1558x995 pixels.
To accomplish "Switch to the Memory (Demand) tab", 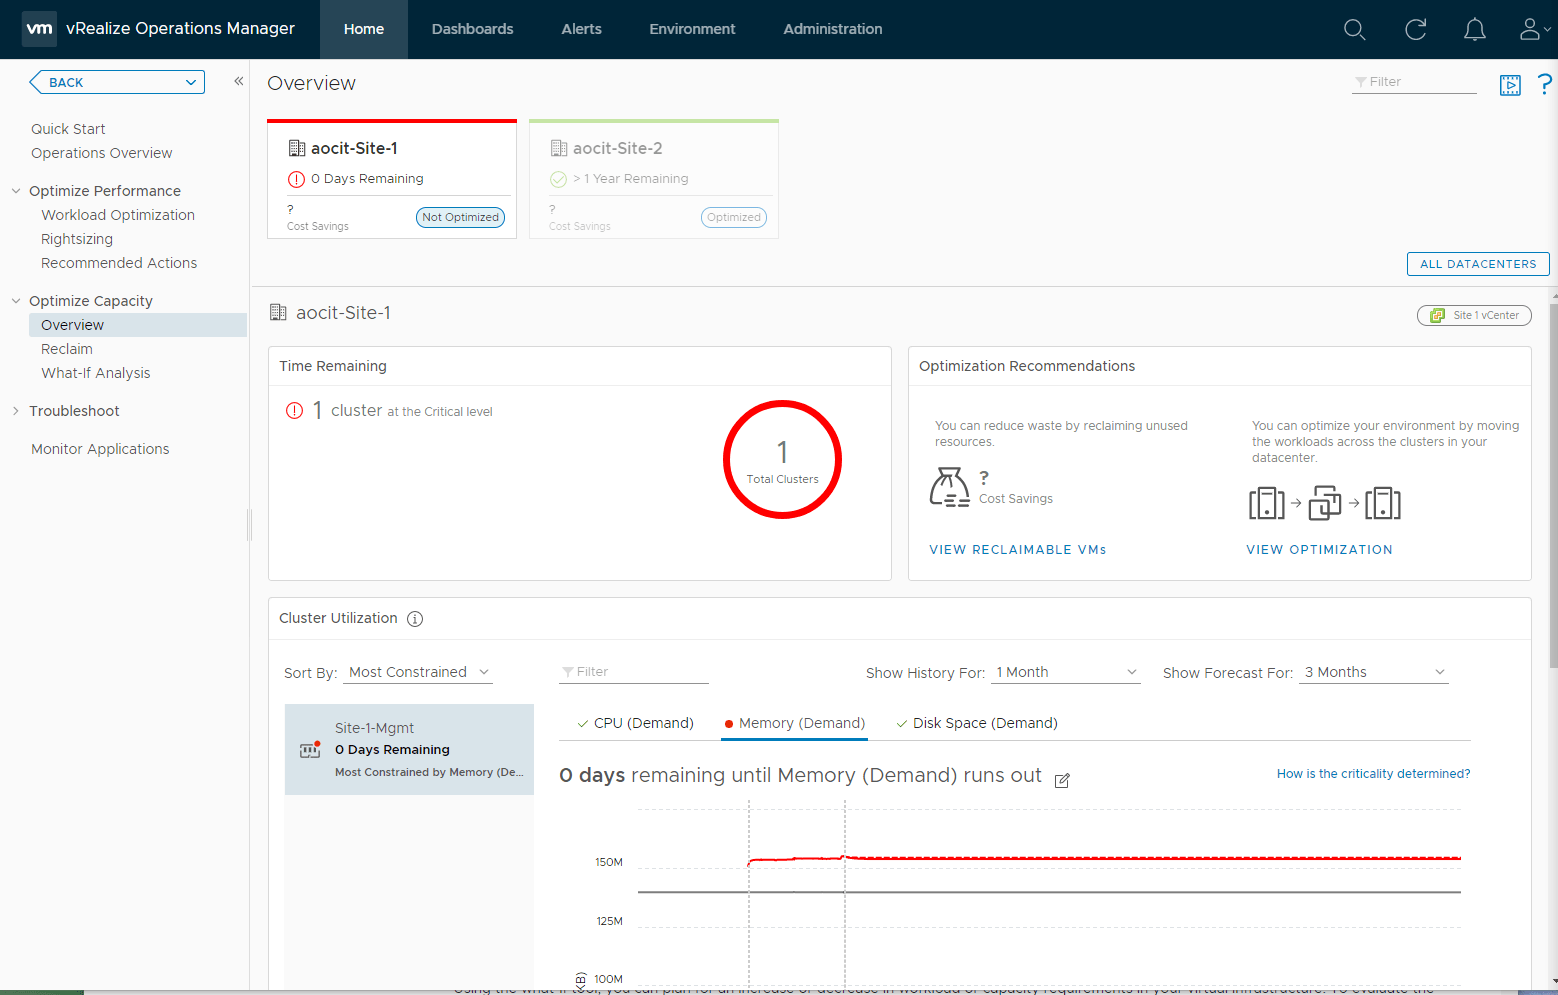I will [794, 723].
